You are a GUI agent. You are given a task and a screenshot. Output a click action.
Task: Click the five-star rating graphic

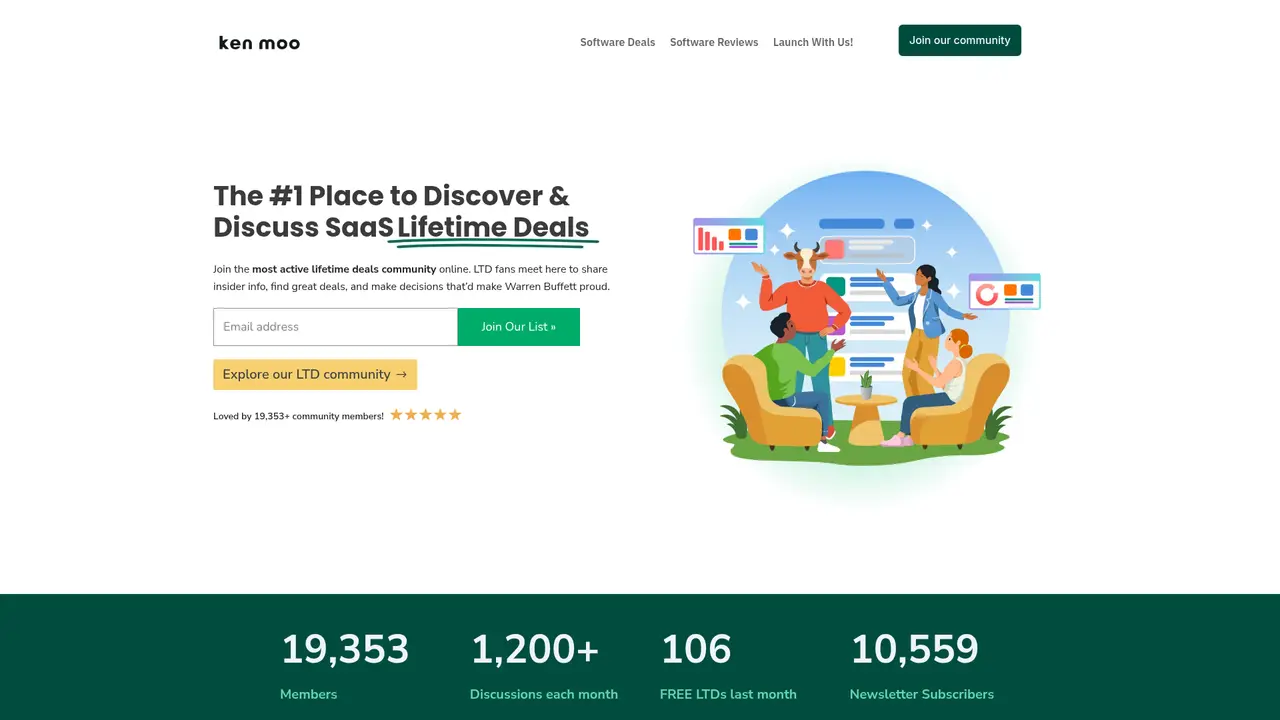[426, 415]
